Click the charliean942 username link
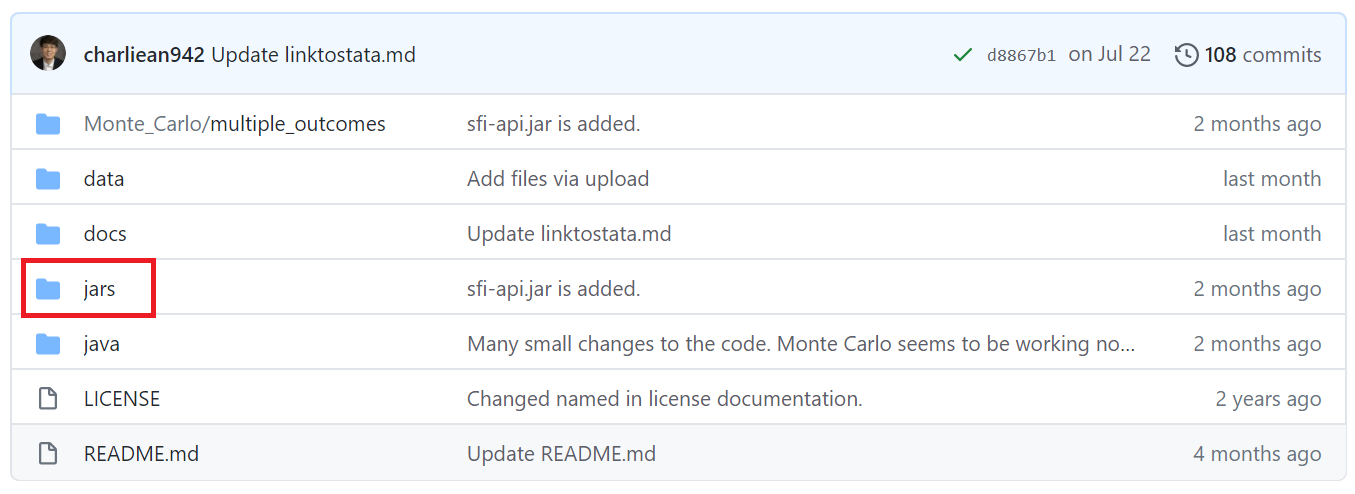The width and height of the screenshot is (1355, 494). pos(145,55)
